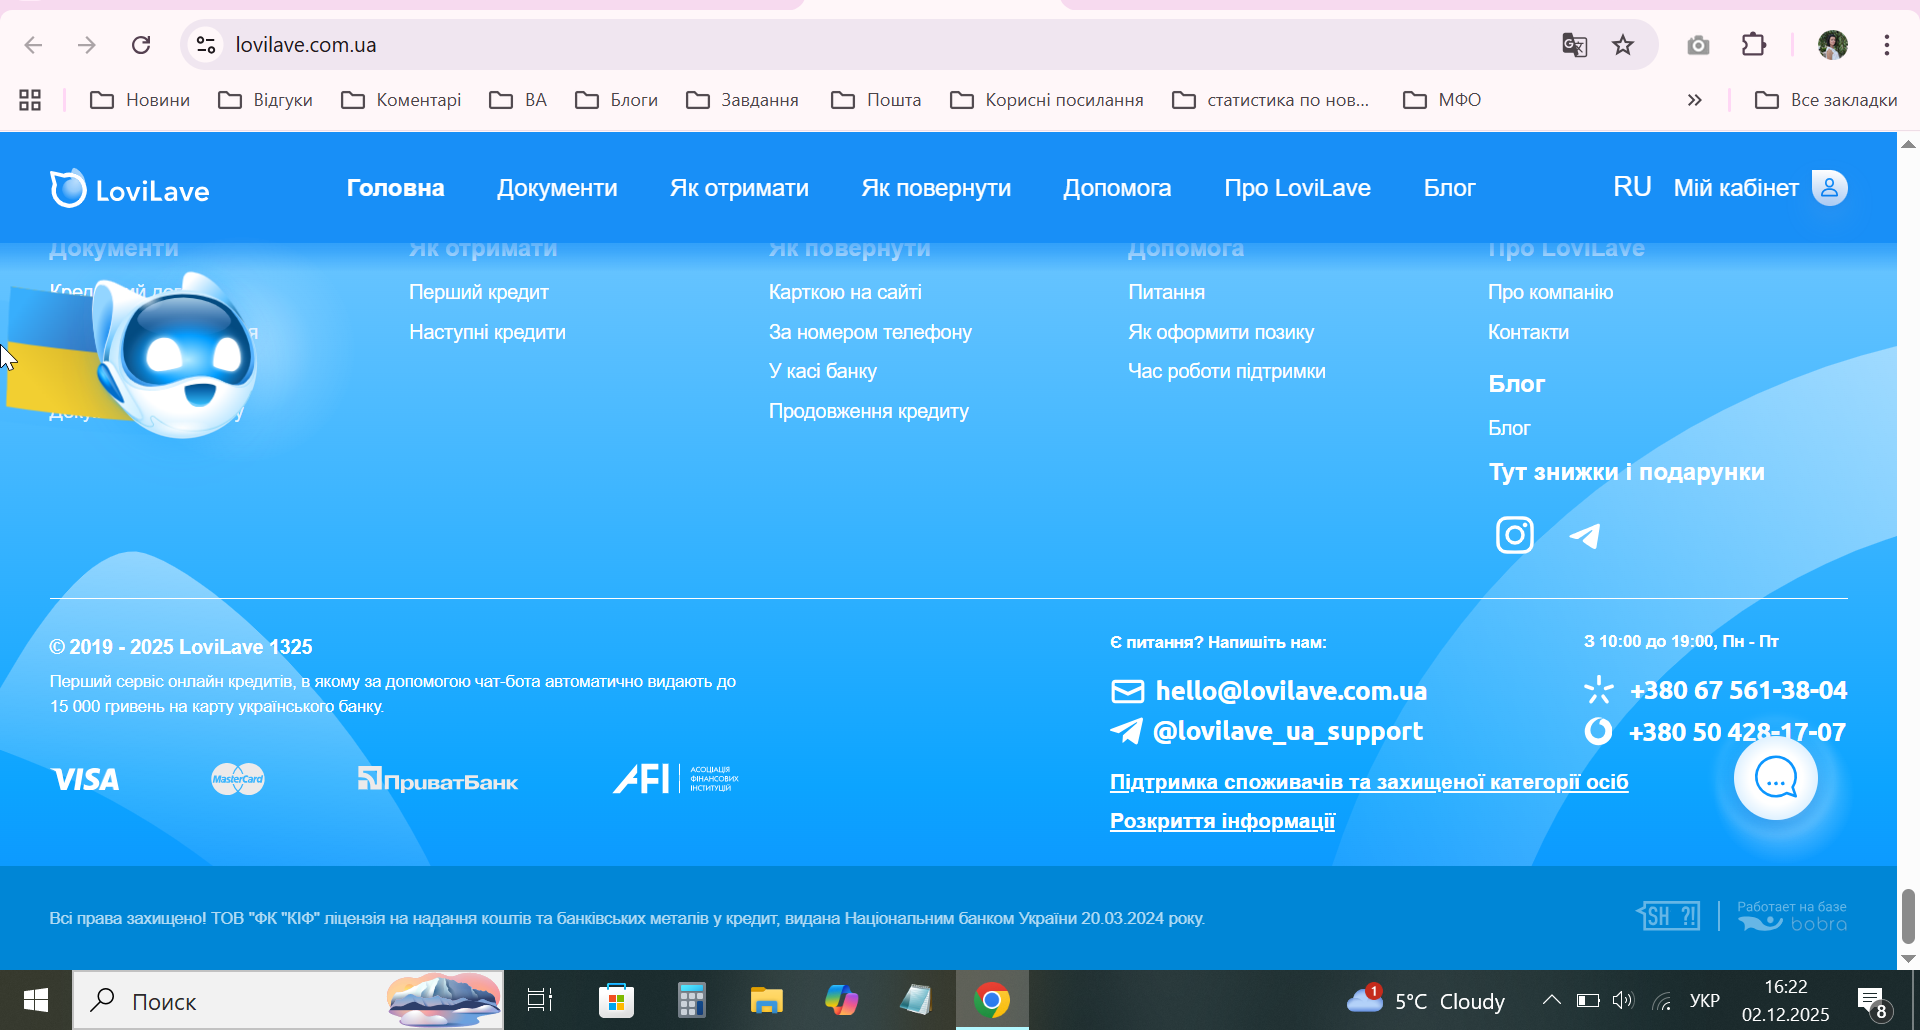Click the Windows Start button
1920x1030 pixels.
click(x=36, y=1000)
